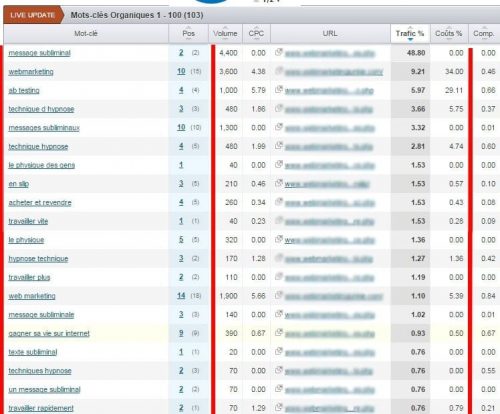
Task: Sort table by CPC column header
Action: (x=256, y=34)
